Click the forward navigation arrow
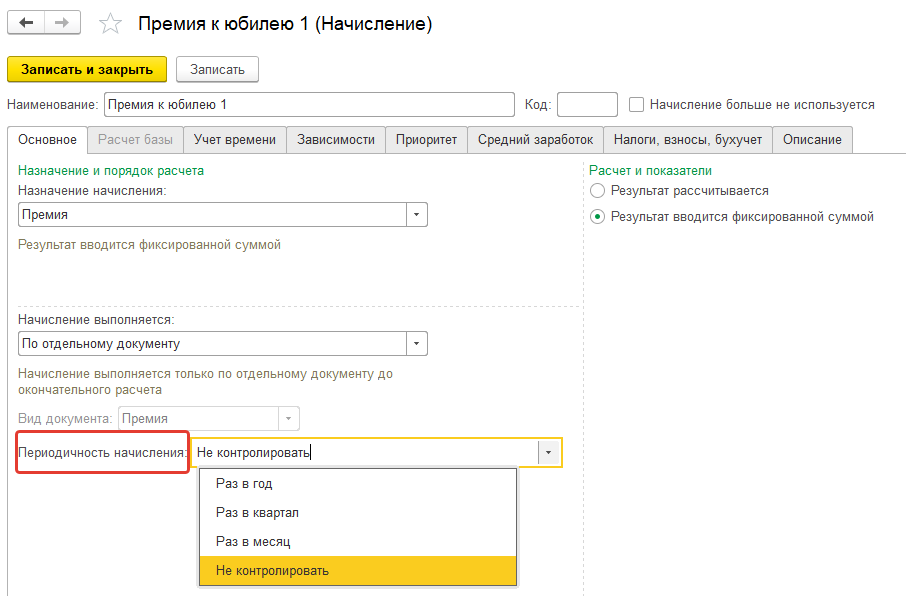The height and width of the screenshot is (596, 906). 63,22
